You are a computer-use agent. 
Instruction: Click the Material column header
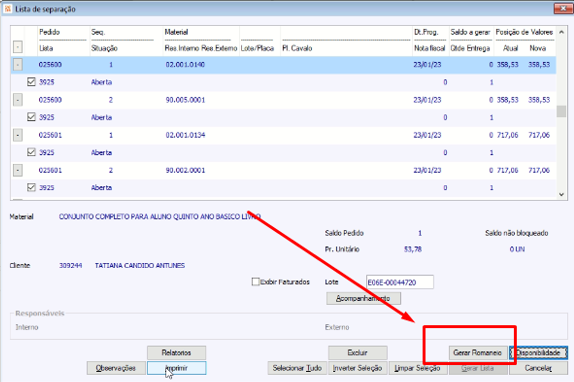176,32
